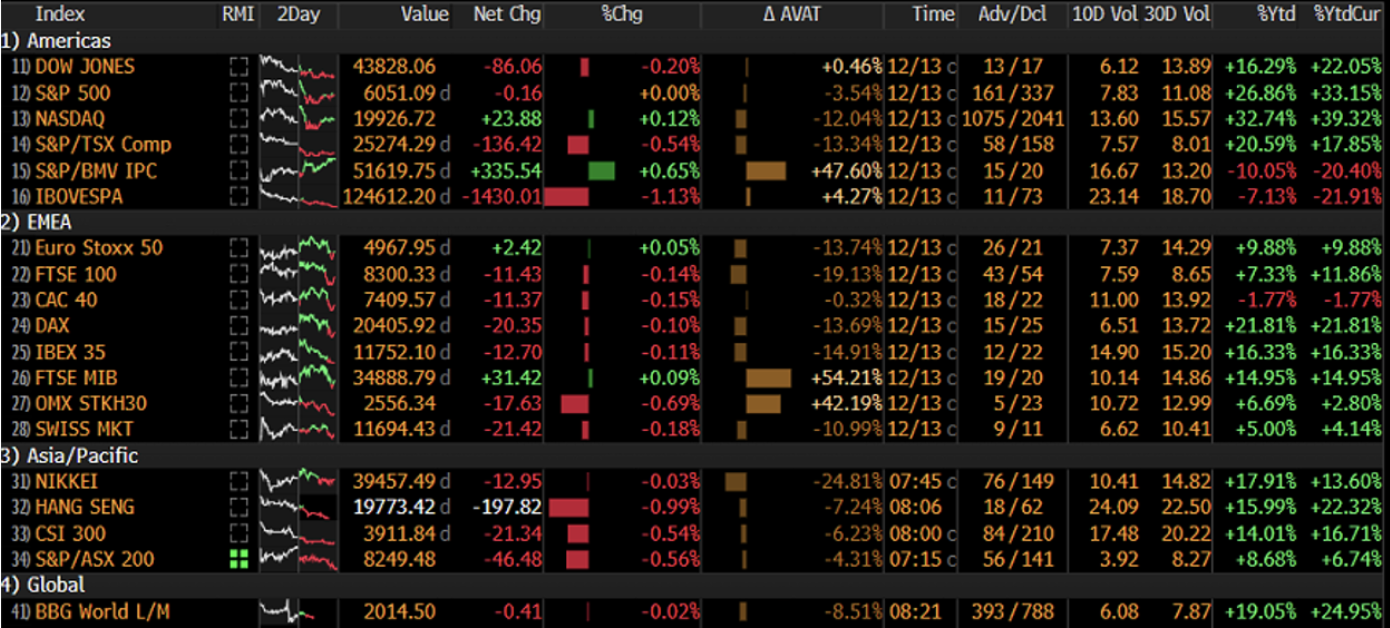Select the highlighted HANG SENG value 19773.42
The image size is (1390, 628).
(395, 507)
